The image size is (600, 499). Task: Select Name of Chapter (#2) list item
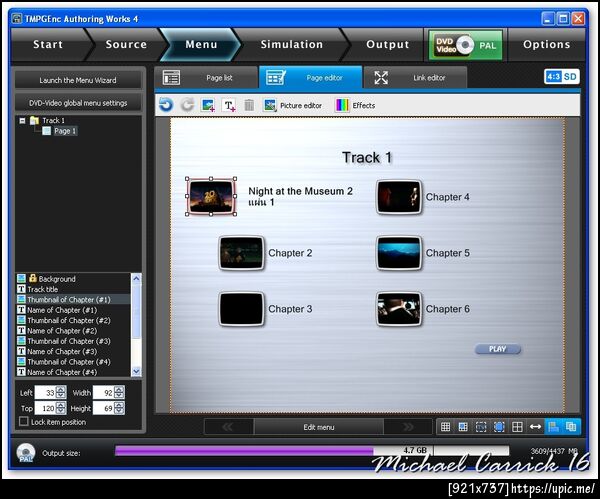[x=73, y=331]
